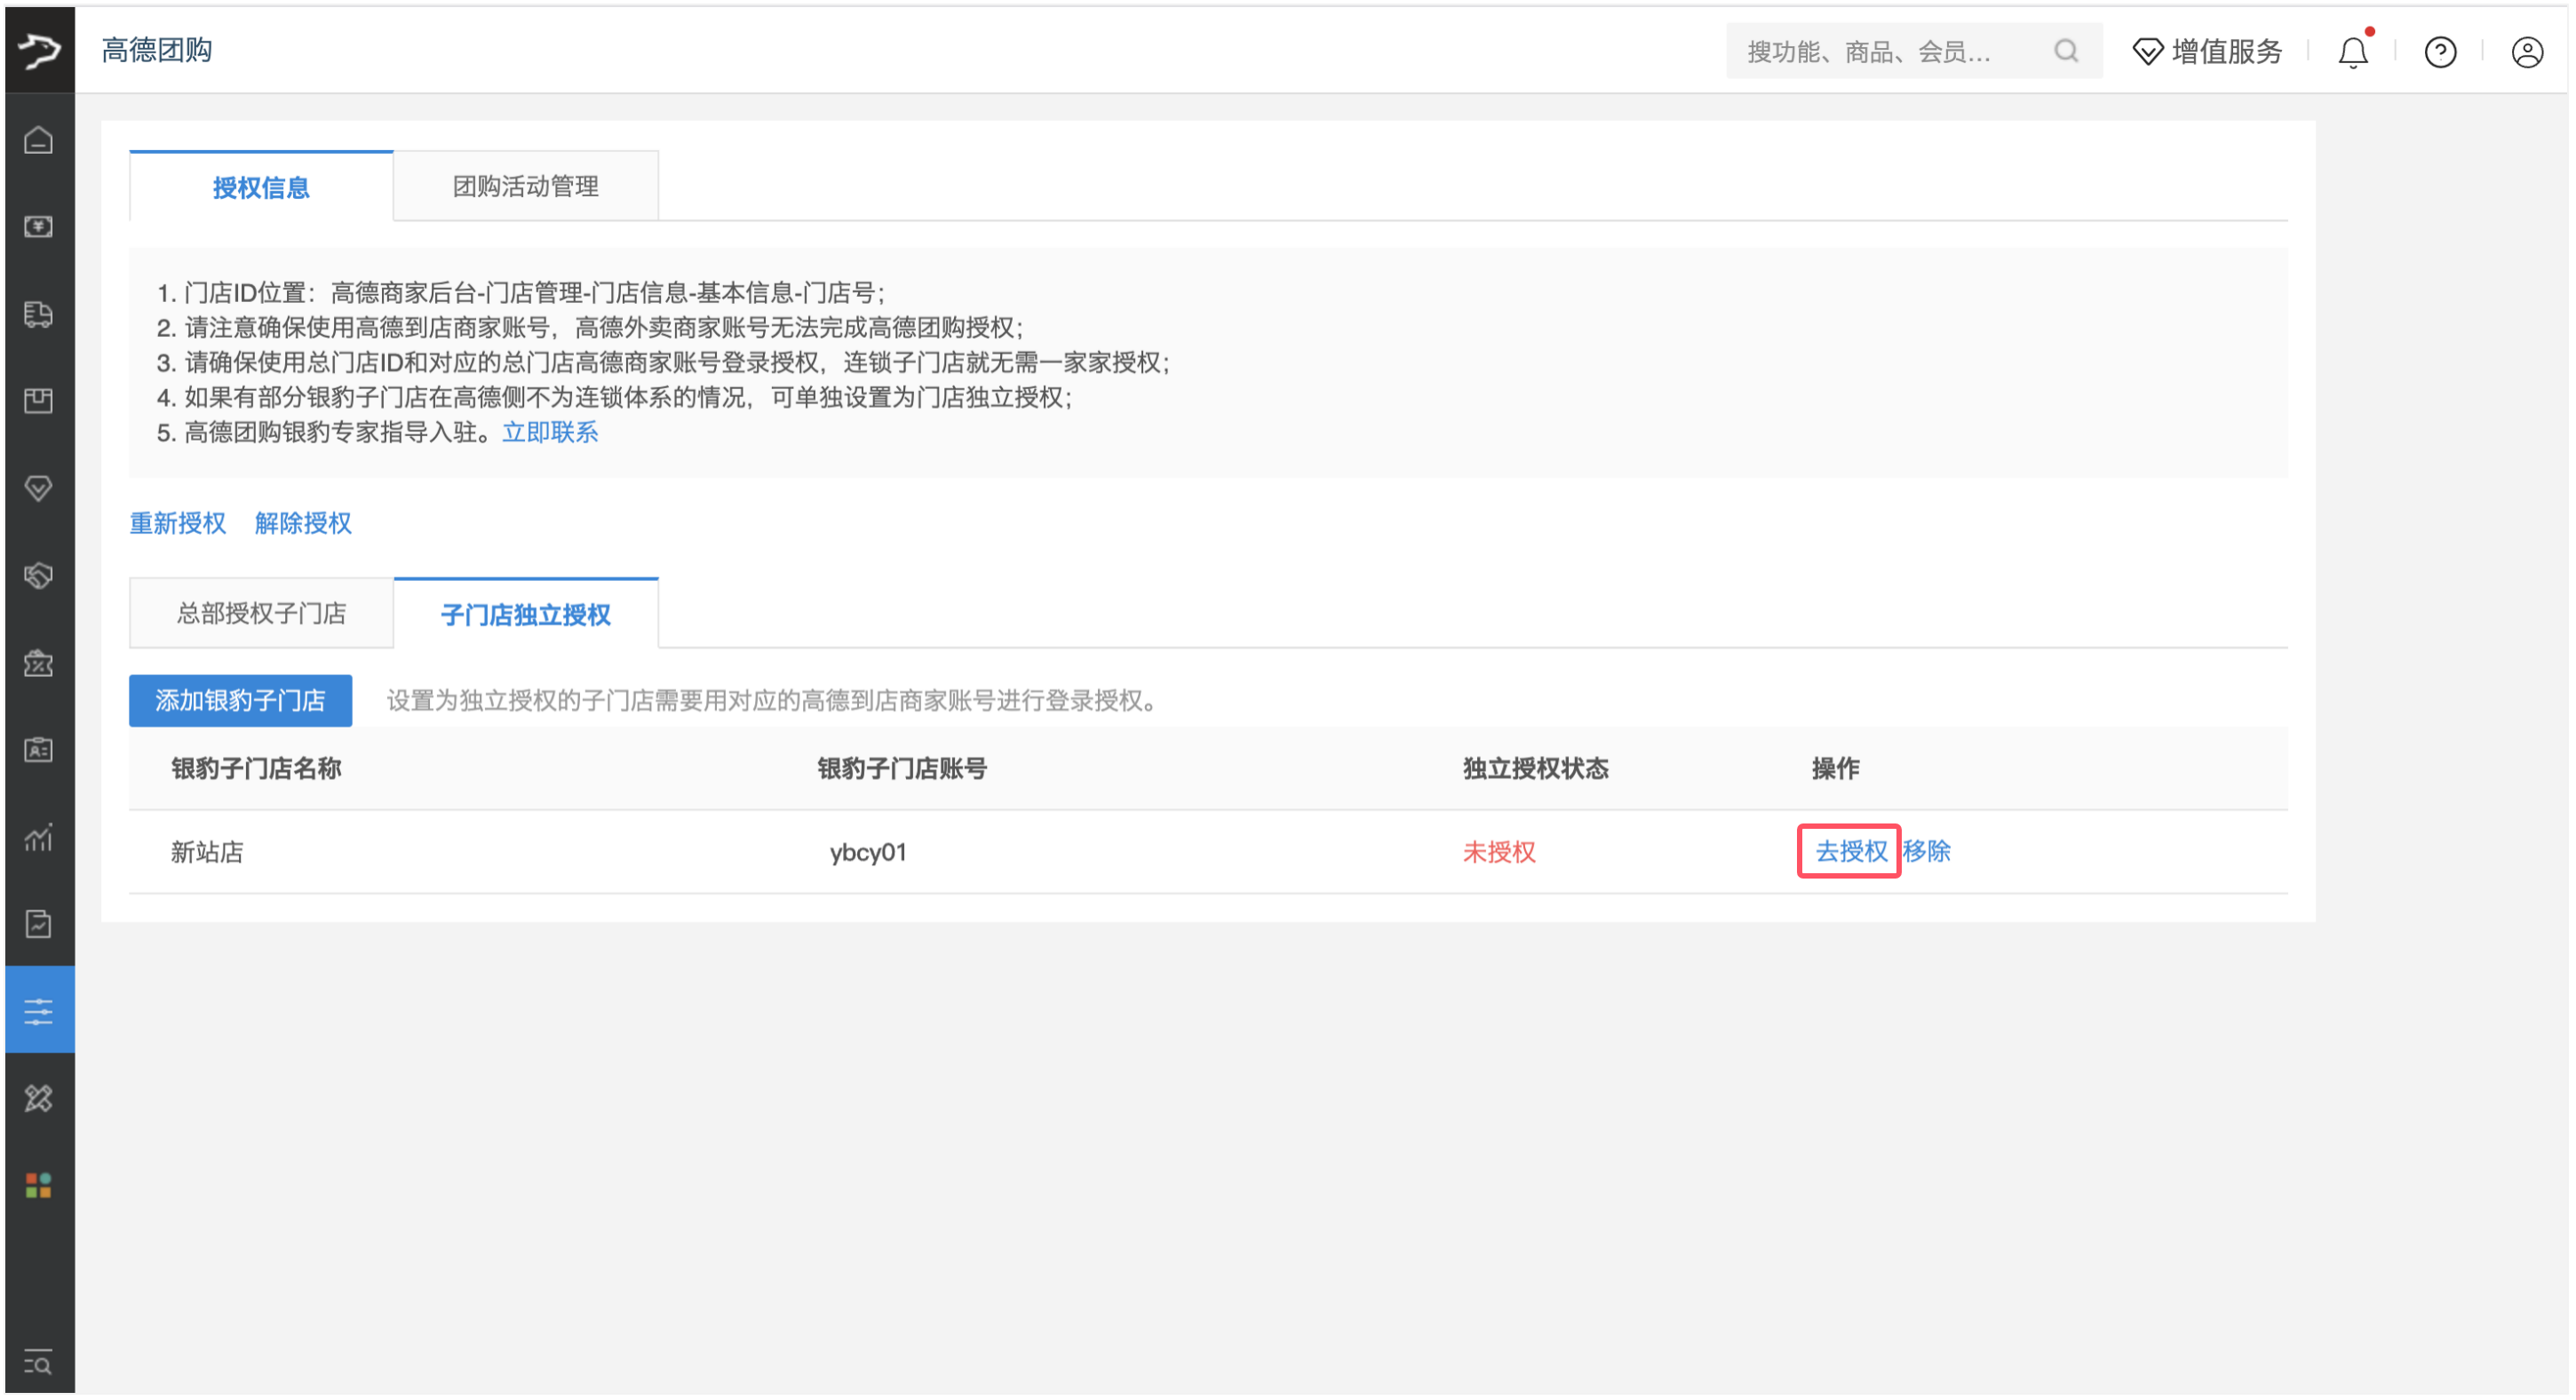2576x1400 pixels.
Task: Click the handshake sidebar icon
Action: [x=39, y=577]
